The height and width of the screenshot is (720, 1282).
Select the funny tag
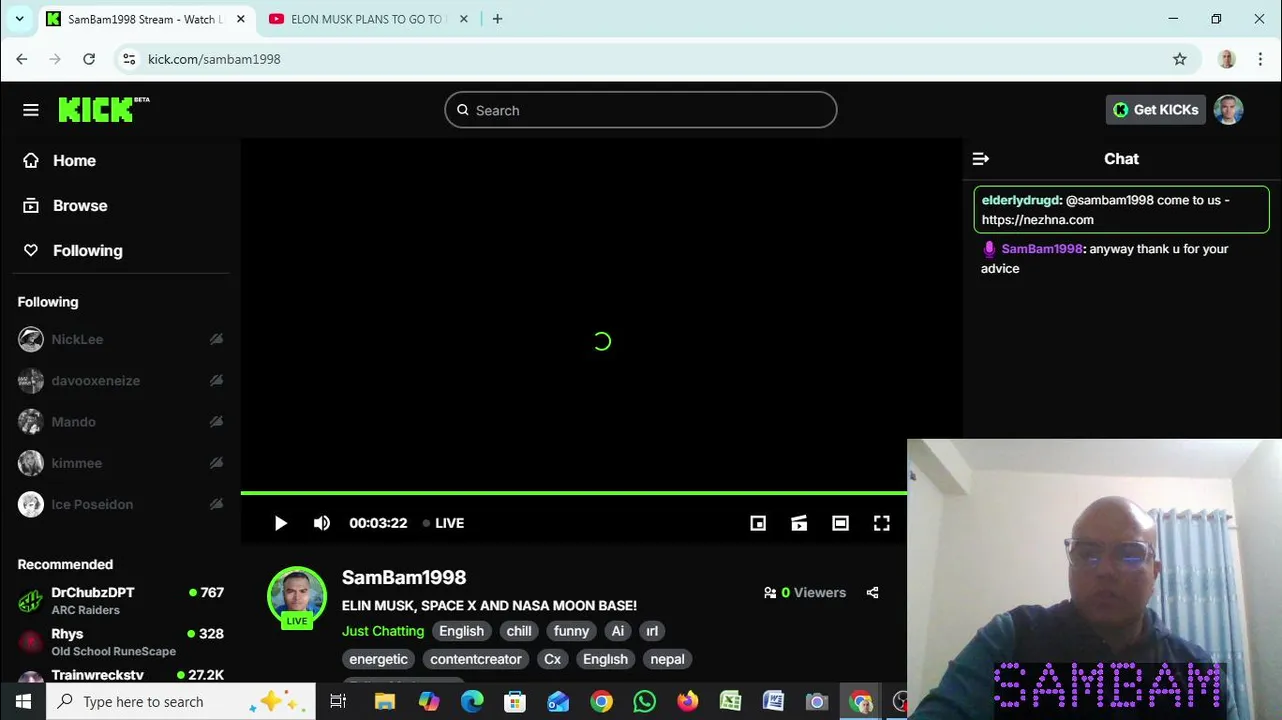pyautogui.click(x=572, y=631)
